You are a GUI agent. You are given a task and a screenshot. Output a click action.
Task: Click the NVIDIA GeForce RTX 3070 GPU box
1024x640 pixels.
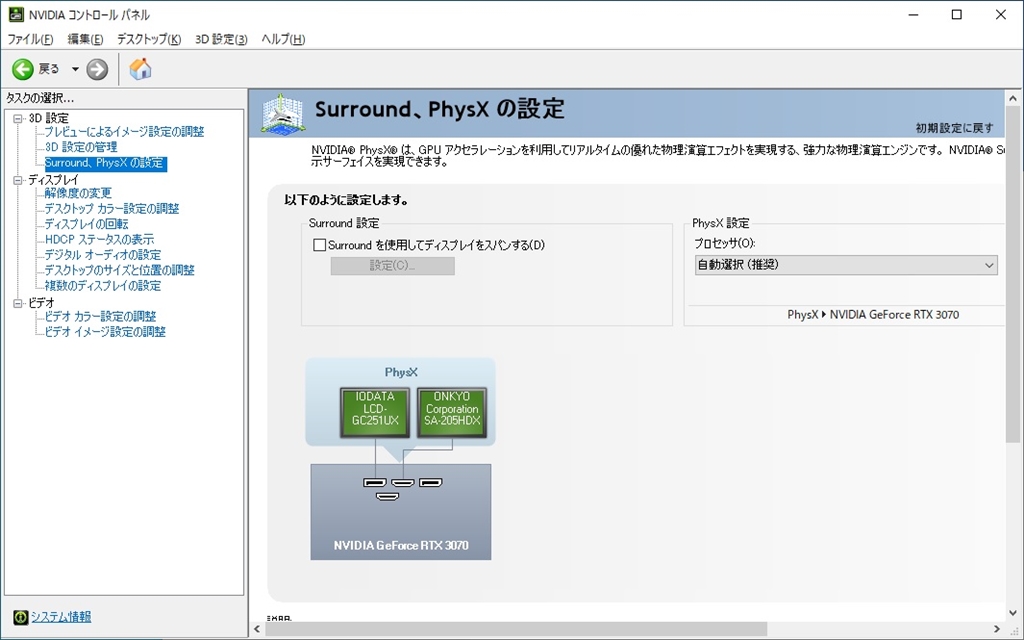401,512
